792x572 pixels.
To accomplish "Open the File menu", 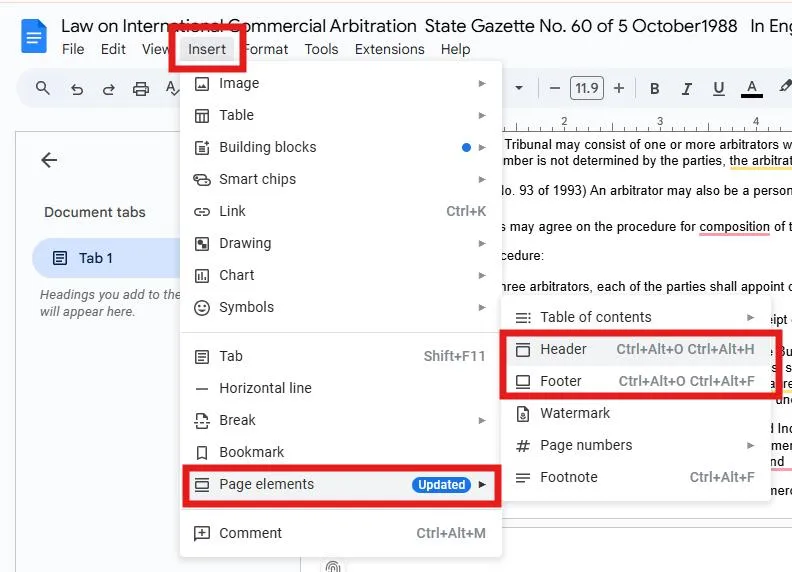I will click(73, 49).
